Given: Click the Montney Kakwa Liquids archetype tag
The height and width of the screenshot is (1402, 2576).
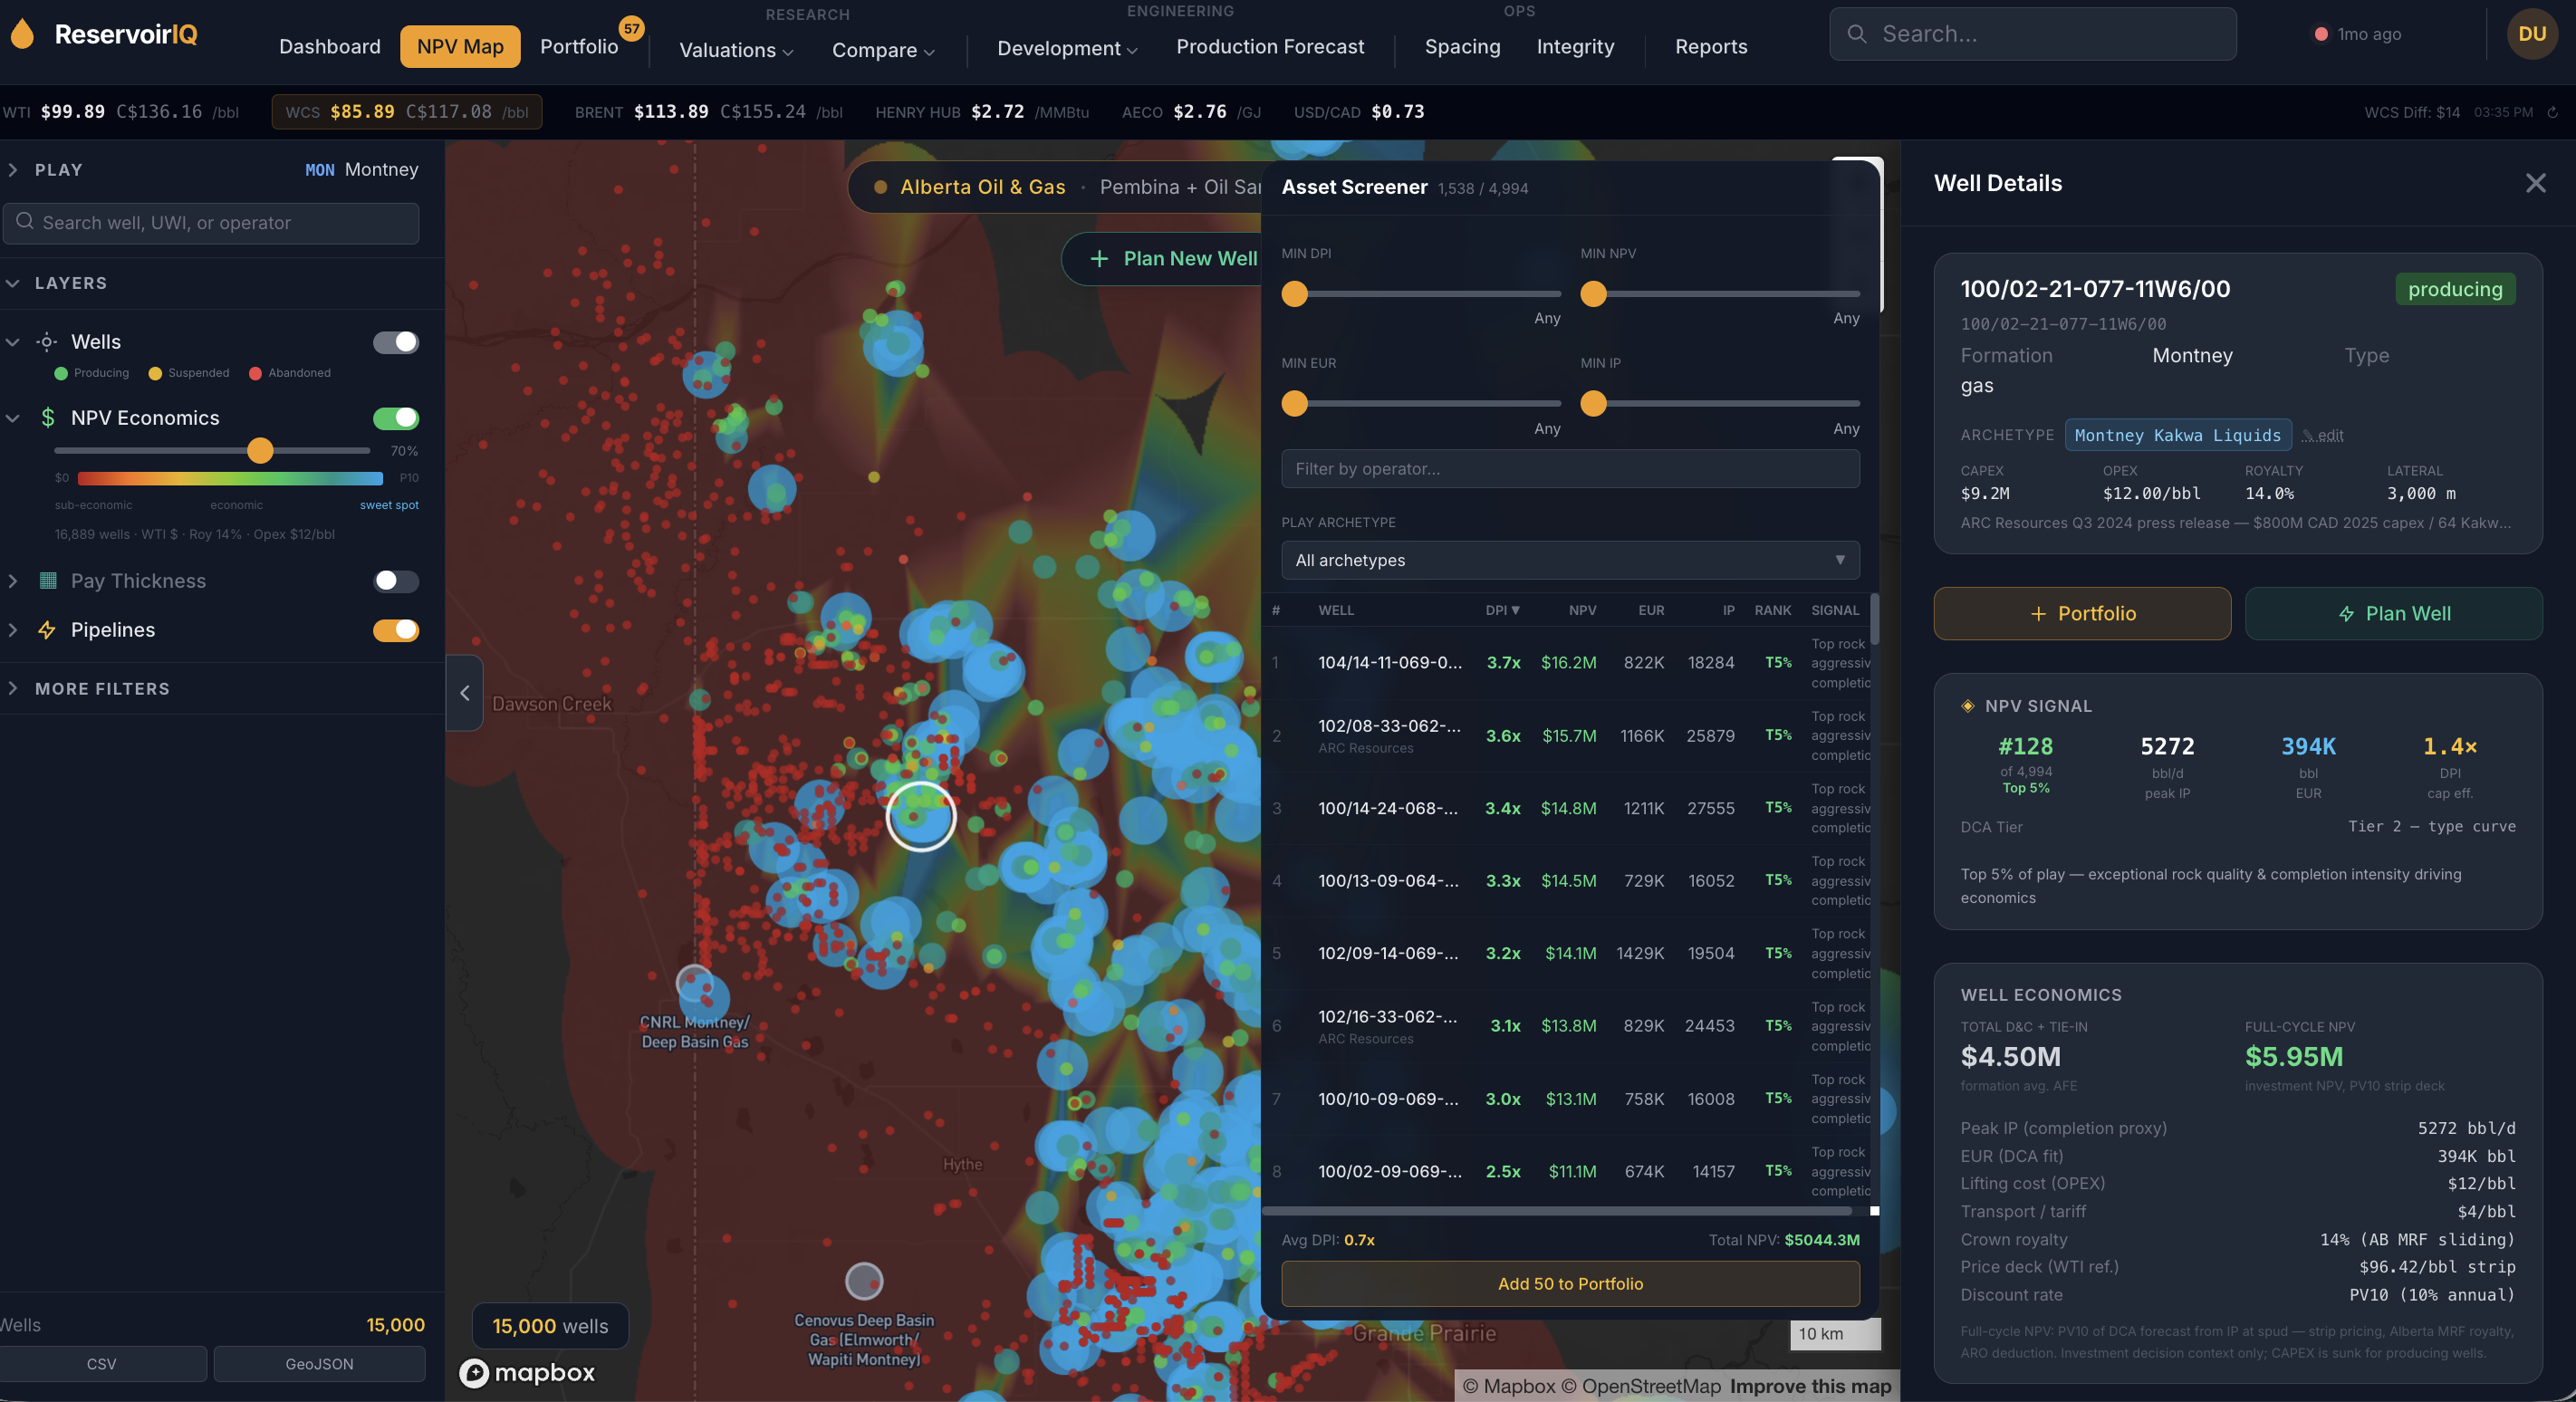Looking at the screenshot, I should click(2177, 435).
